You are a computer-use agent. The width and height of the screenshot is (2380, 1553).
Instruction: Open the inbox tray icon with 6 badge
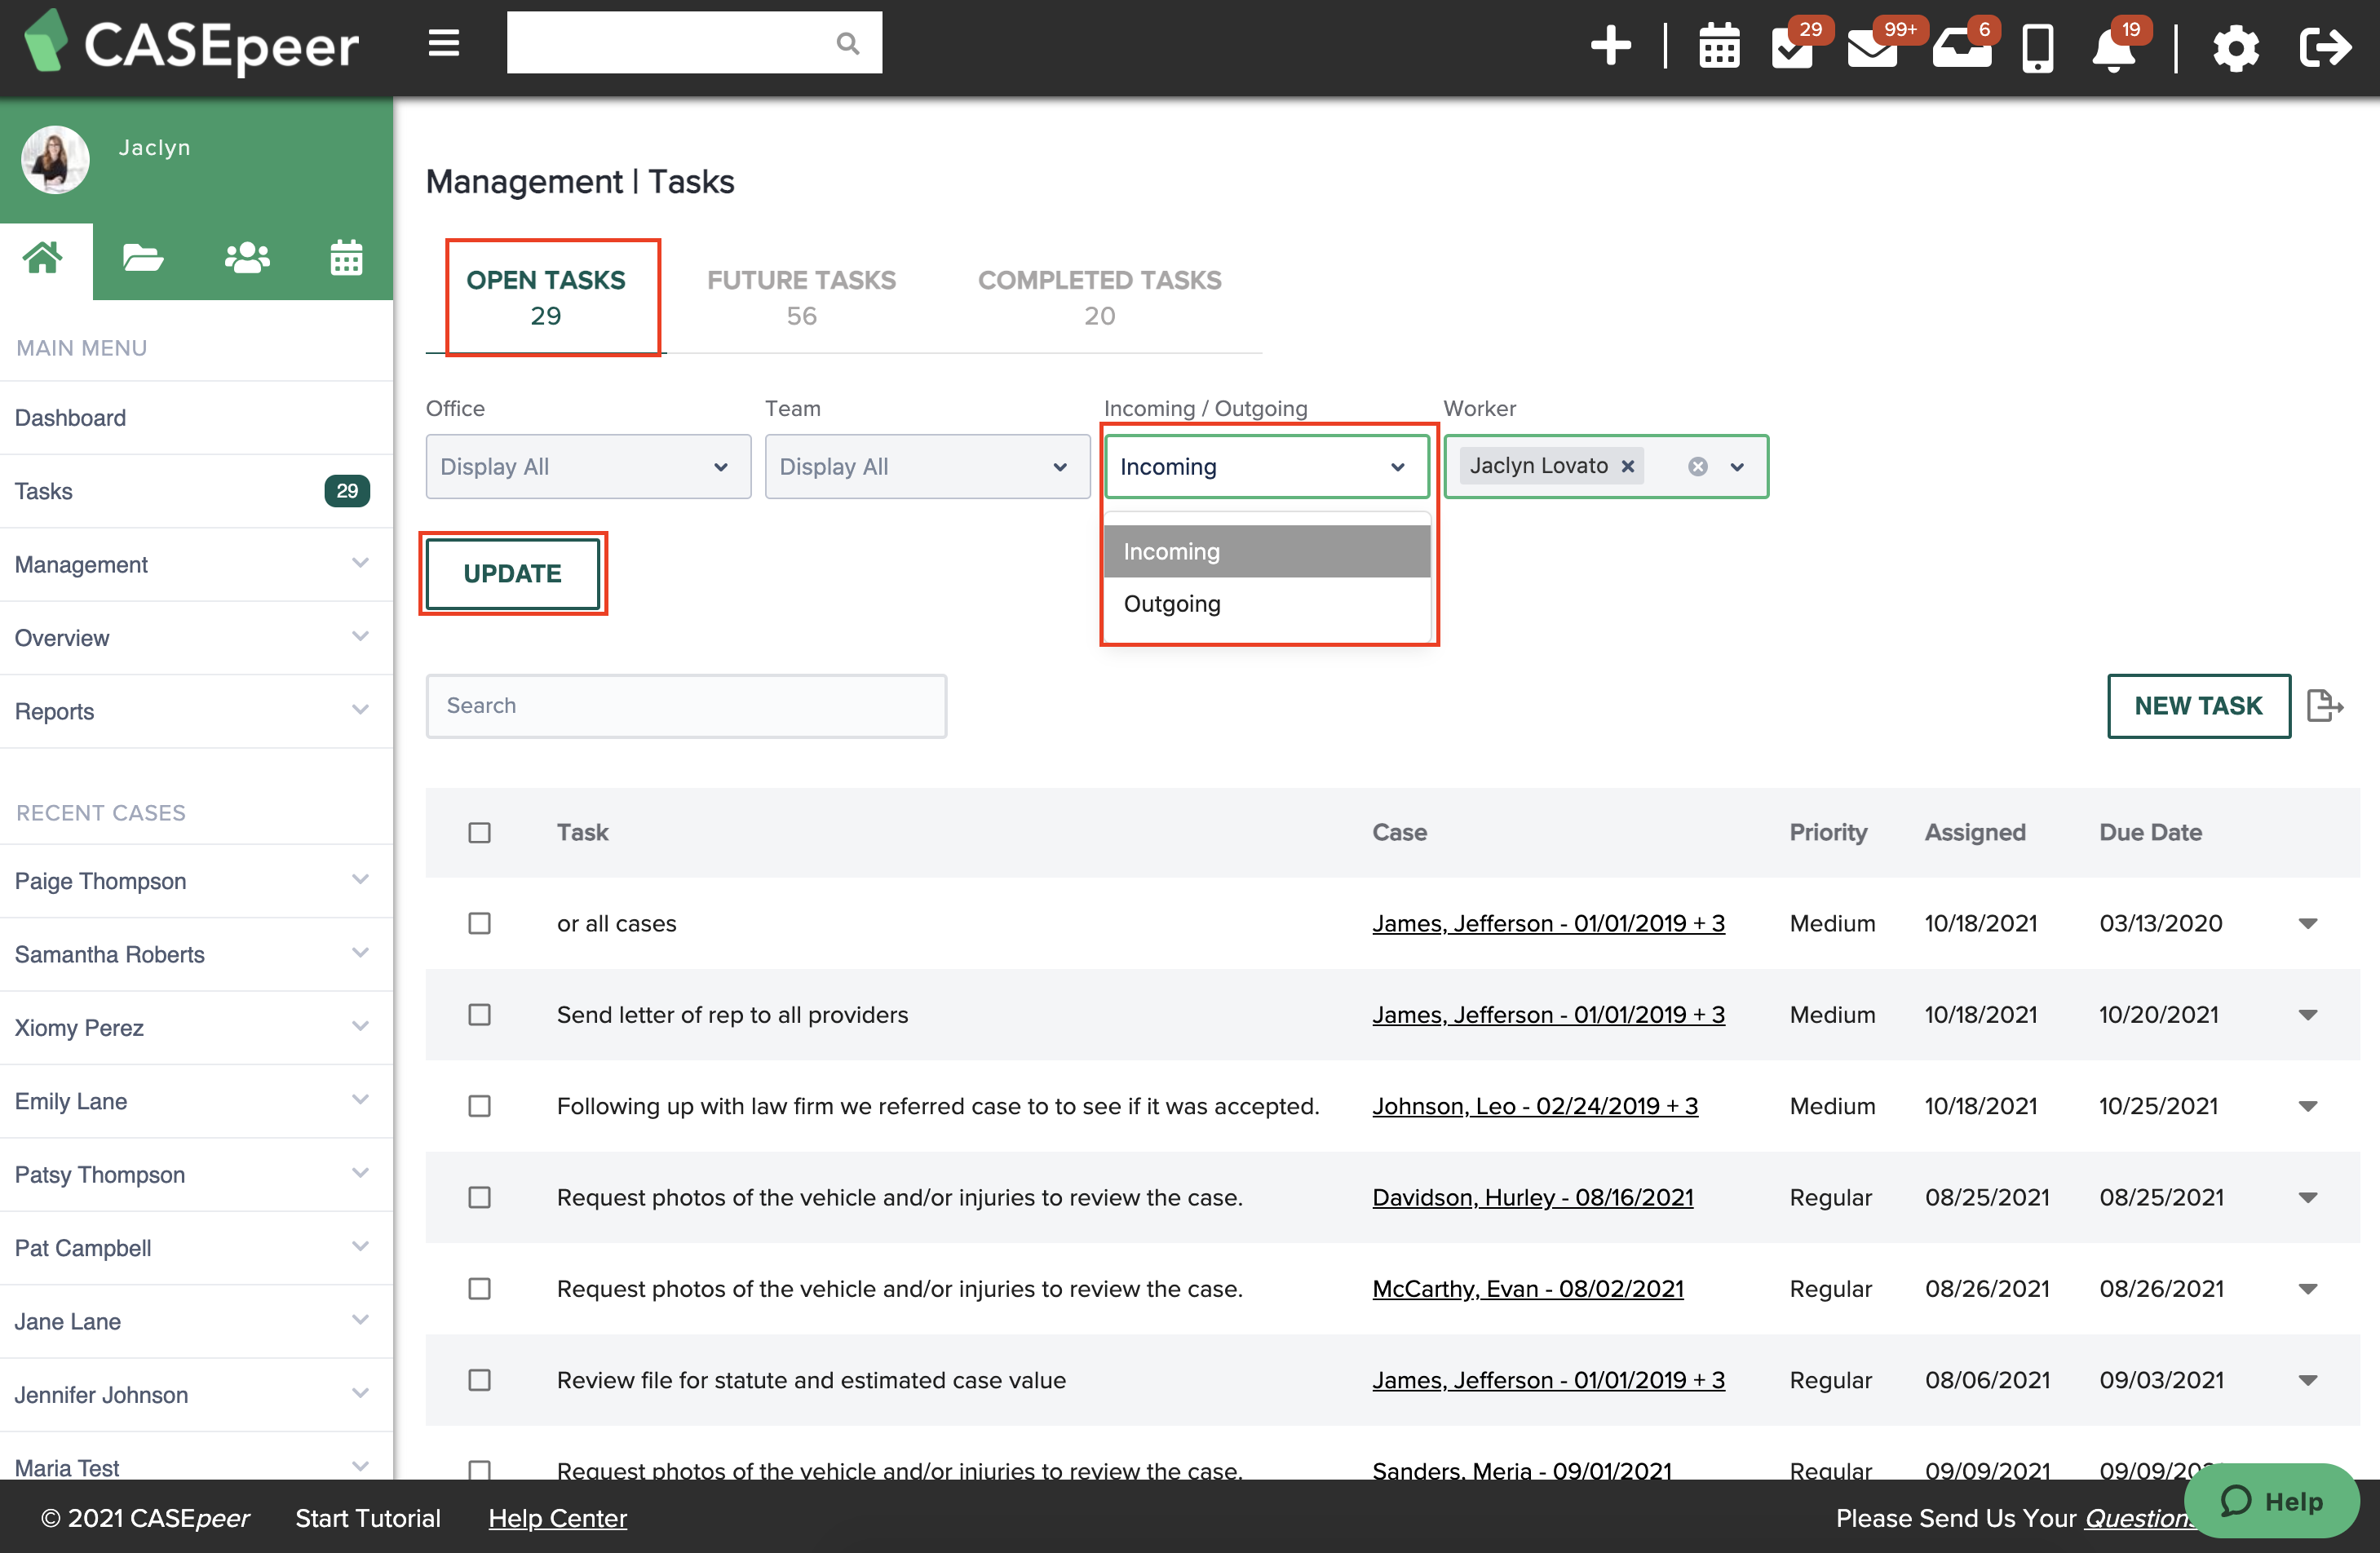1962,48
